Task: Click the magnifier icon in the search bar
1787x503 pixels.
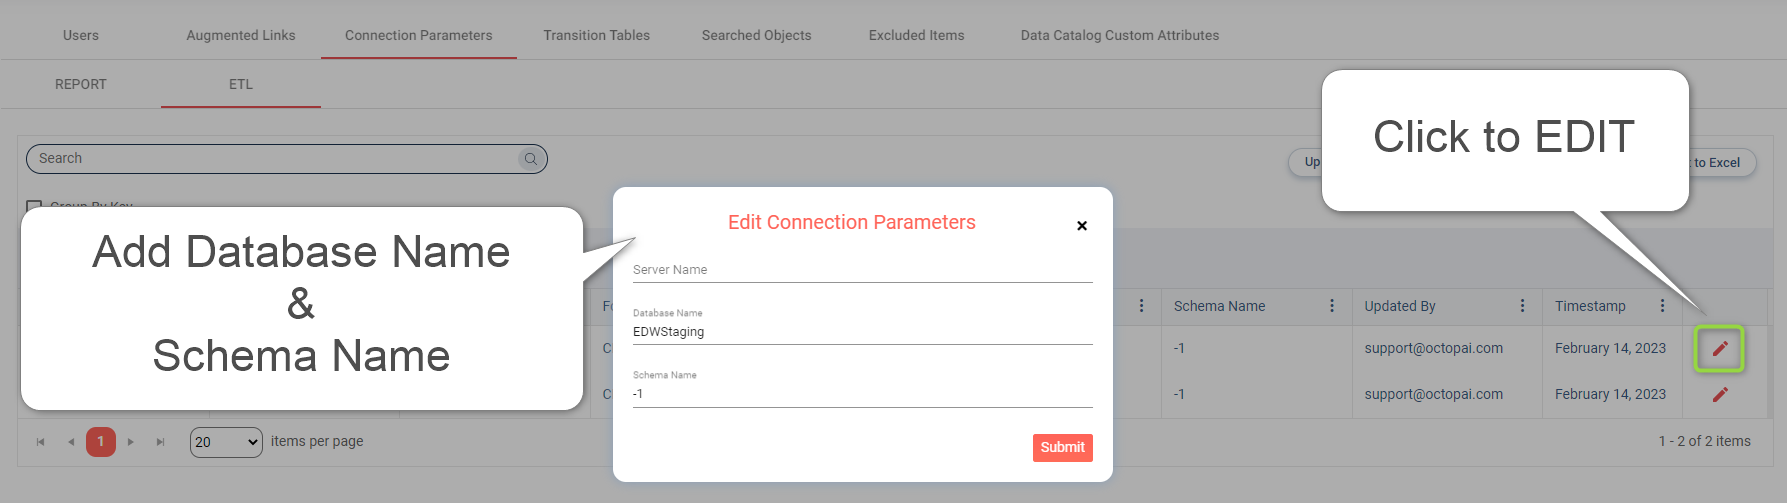Action: tap(531, 159)
